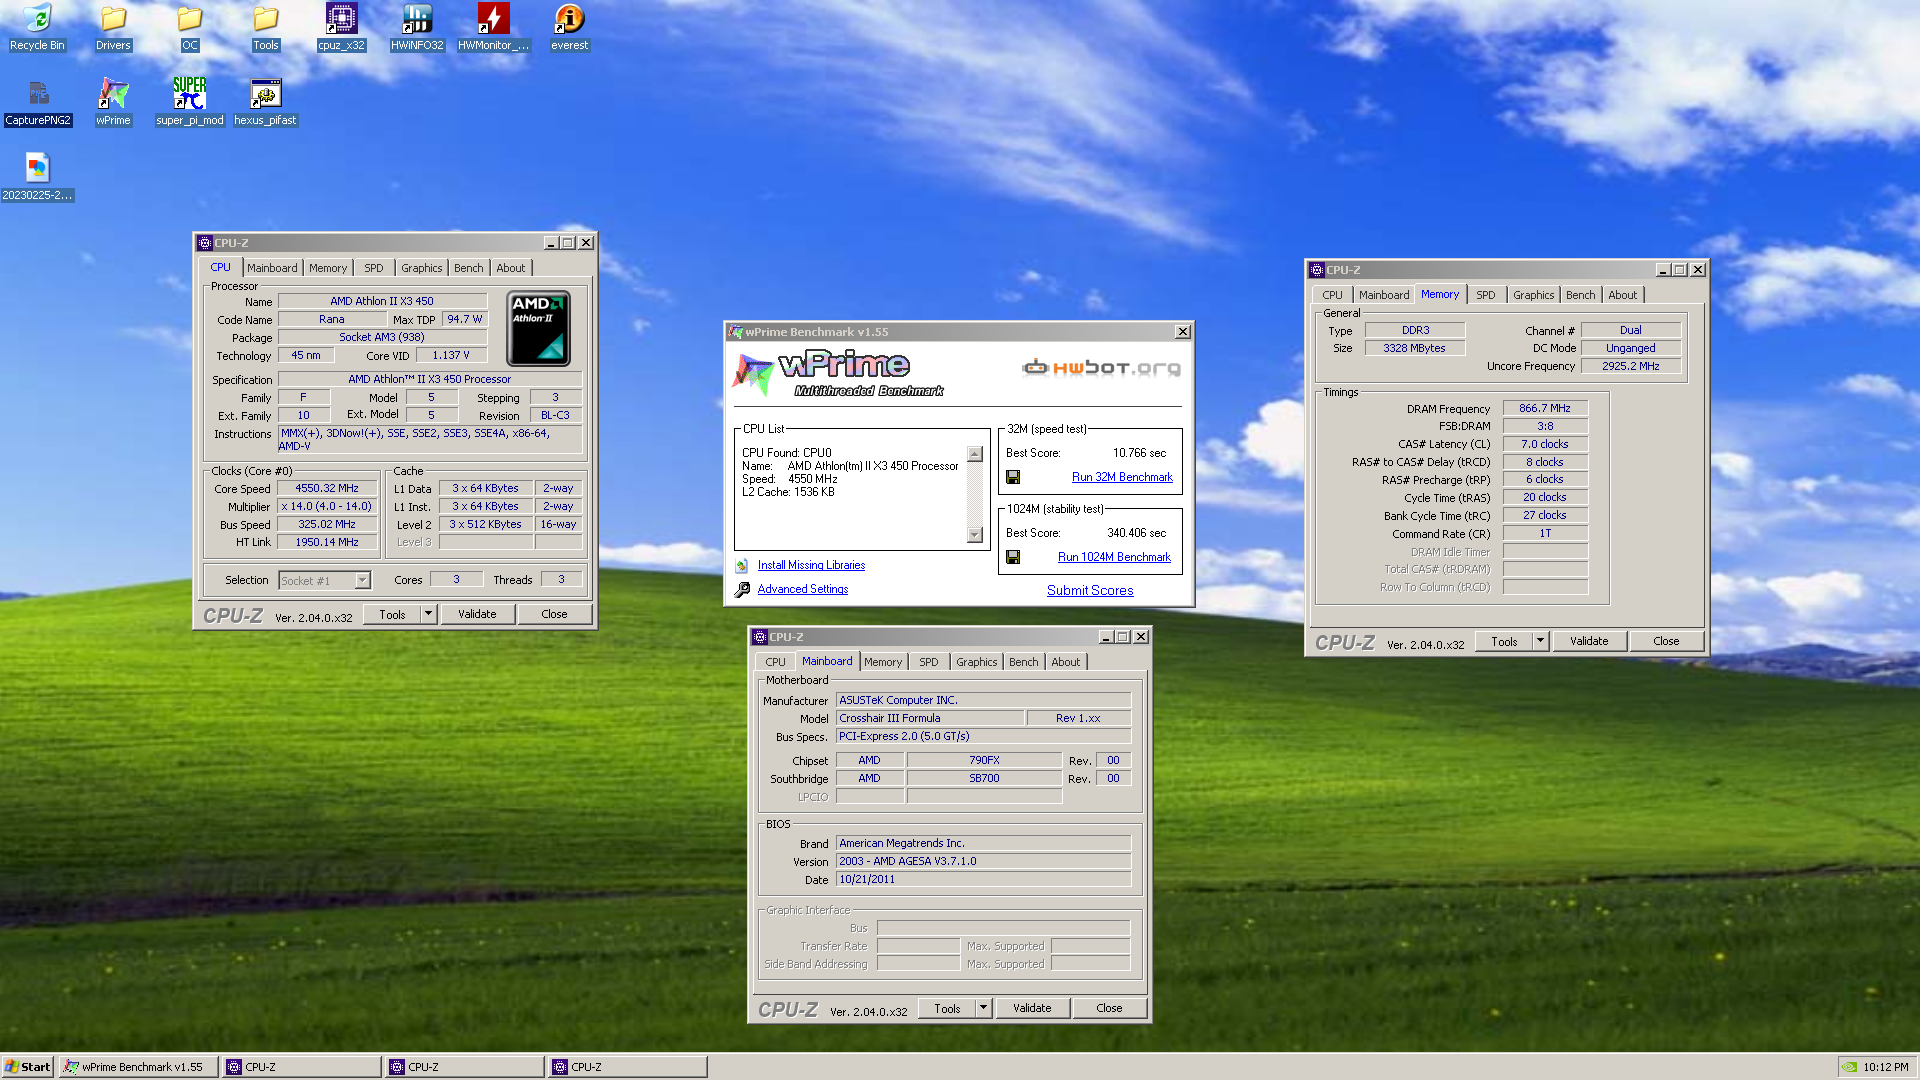Viewport: 1920px width, 1080px height.
Task: Click Validate in CPU-Z Memory window
Action: pyautogui.click(x=1589, y=641)
